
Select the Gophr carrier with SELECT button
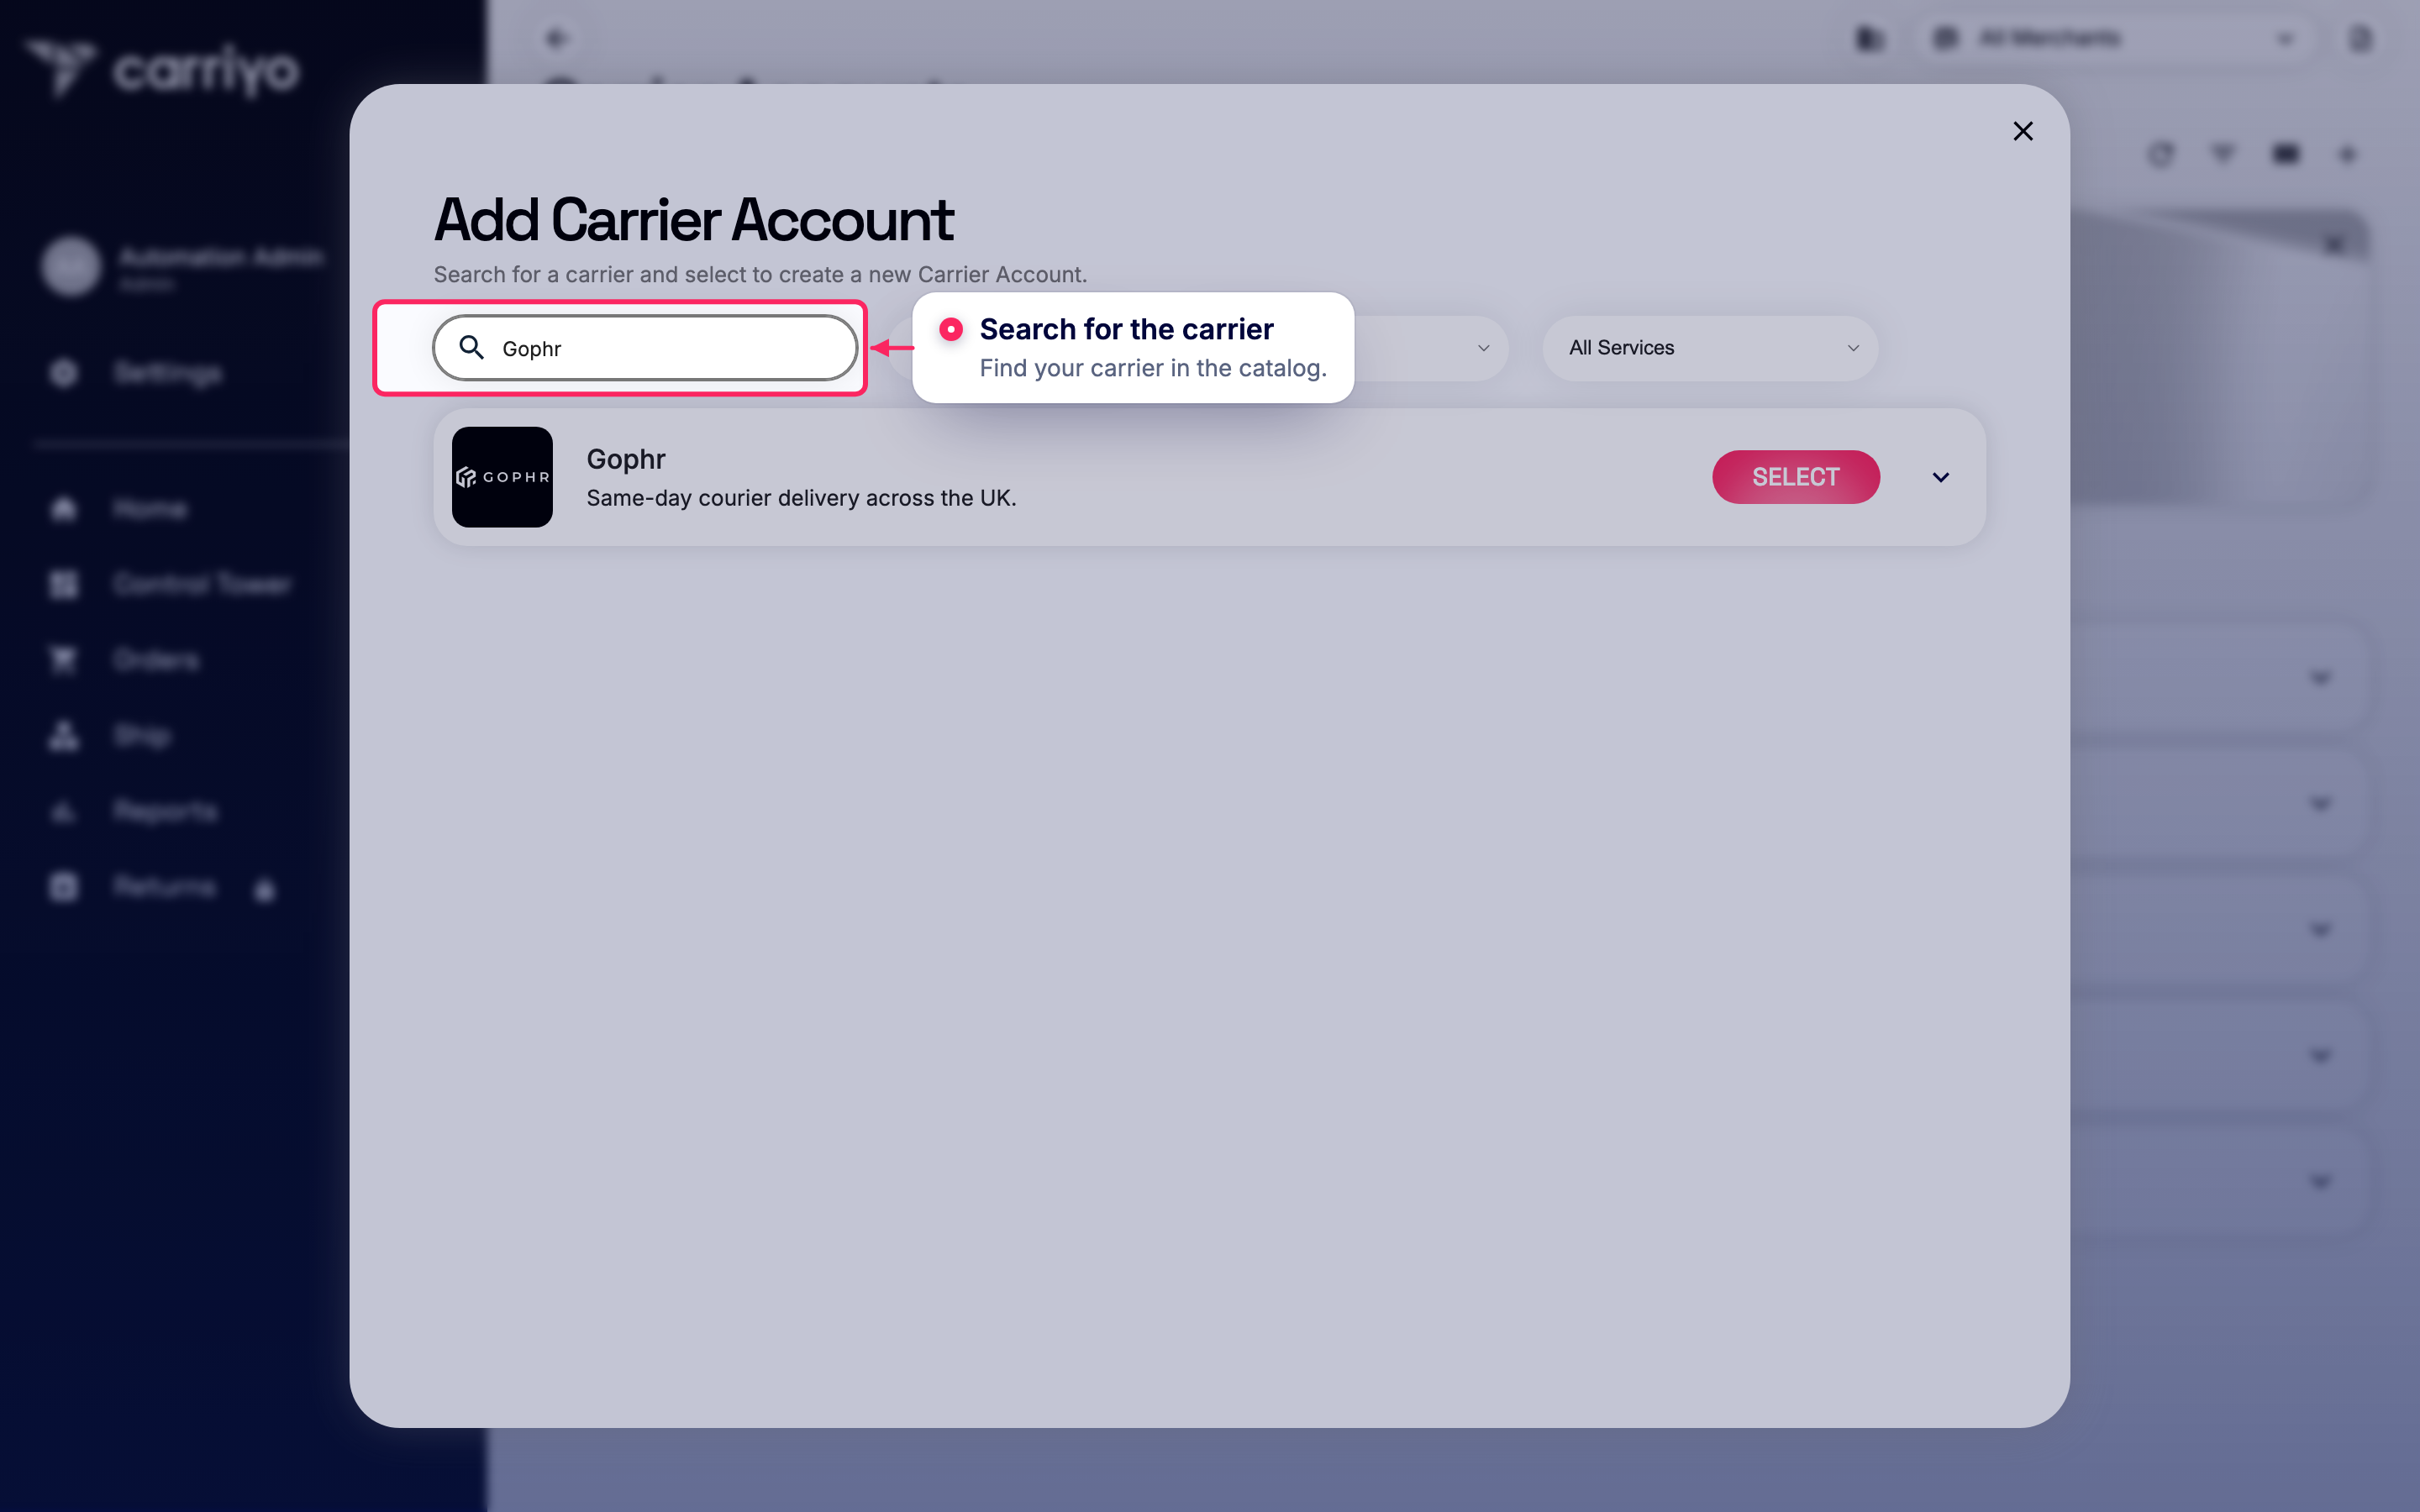pyautogui.click(x=1795, y=477)
